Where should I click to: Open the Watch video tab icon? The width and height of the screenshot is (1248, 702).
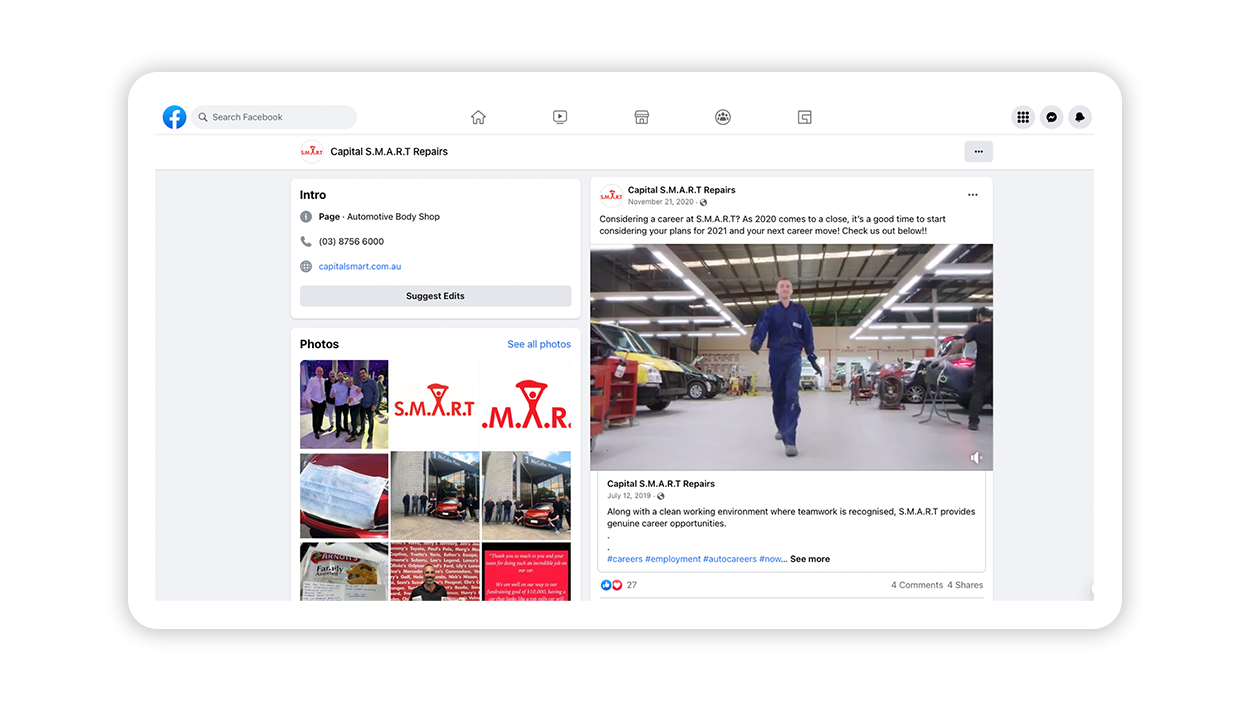(560, 117)
